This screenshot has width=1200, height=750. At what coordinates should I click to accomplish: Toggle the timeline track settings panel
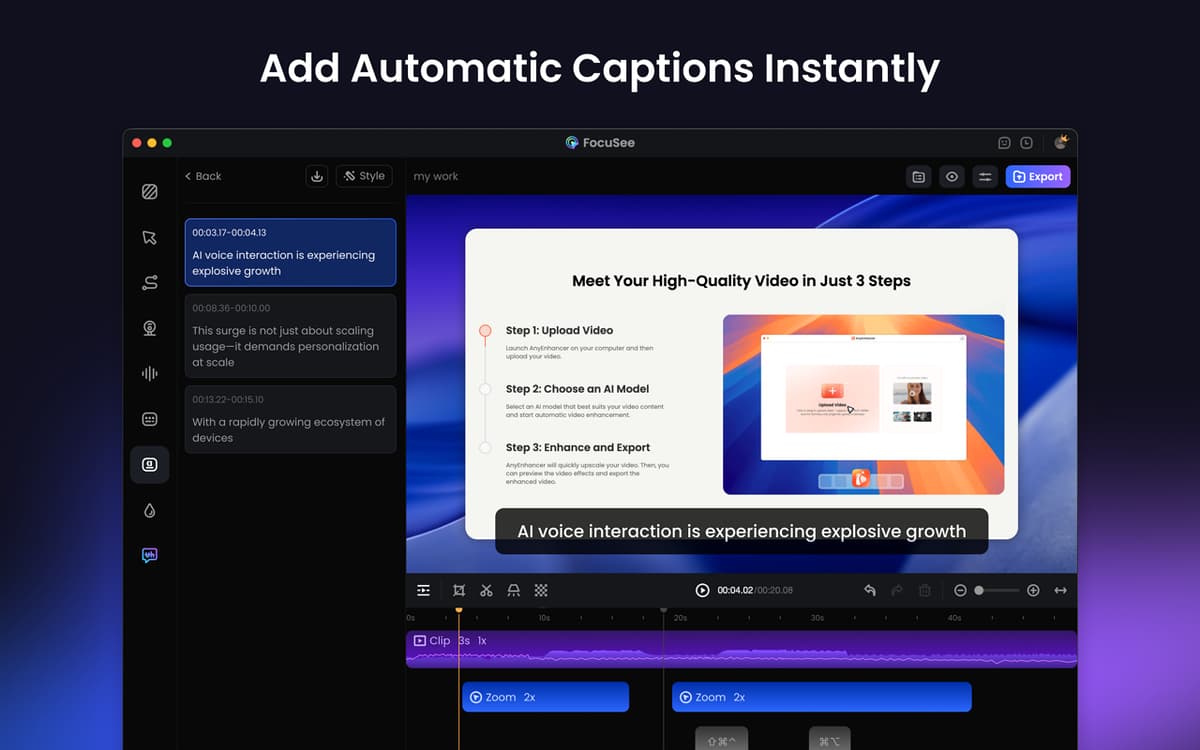tap(424, 591)
